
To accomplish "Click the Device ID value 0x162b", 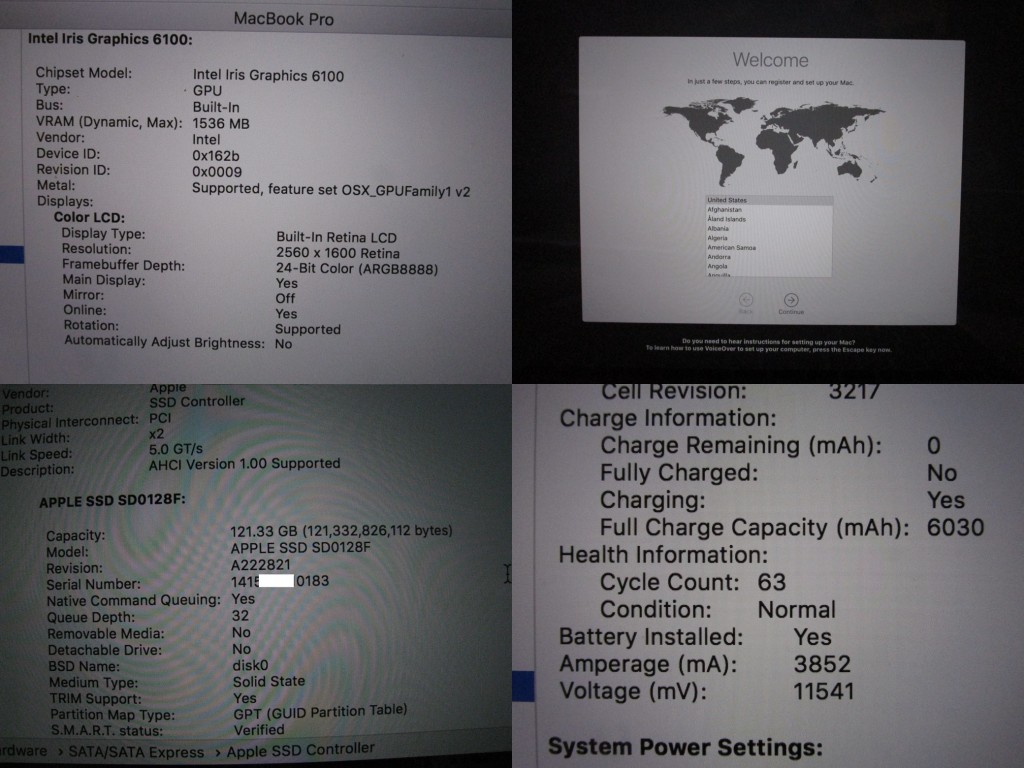I will (x=216, y=156).
